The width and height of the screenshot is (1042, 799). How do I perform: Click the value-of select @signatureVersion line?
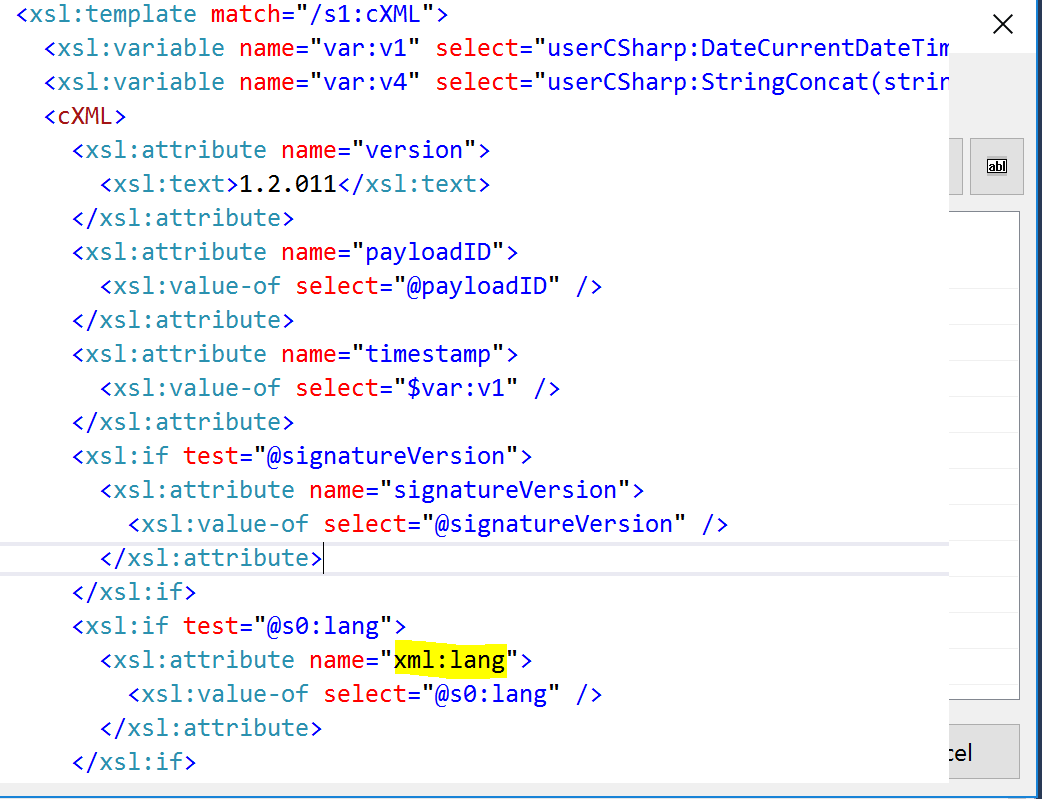click(x=428, y=524)
